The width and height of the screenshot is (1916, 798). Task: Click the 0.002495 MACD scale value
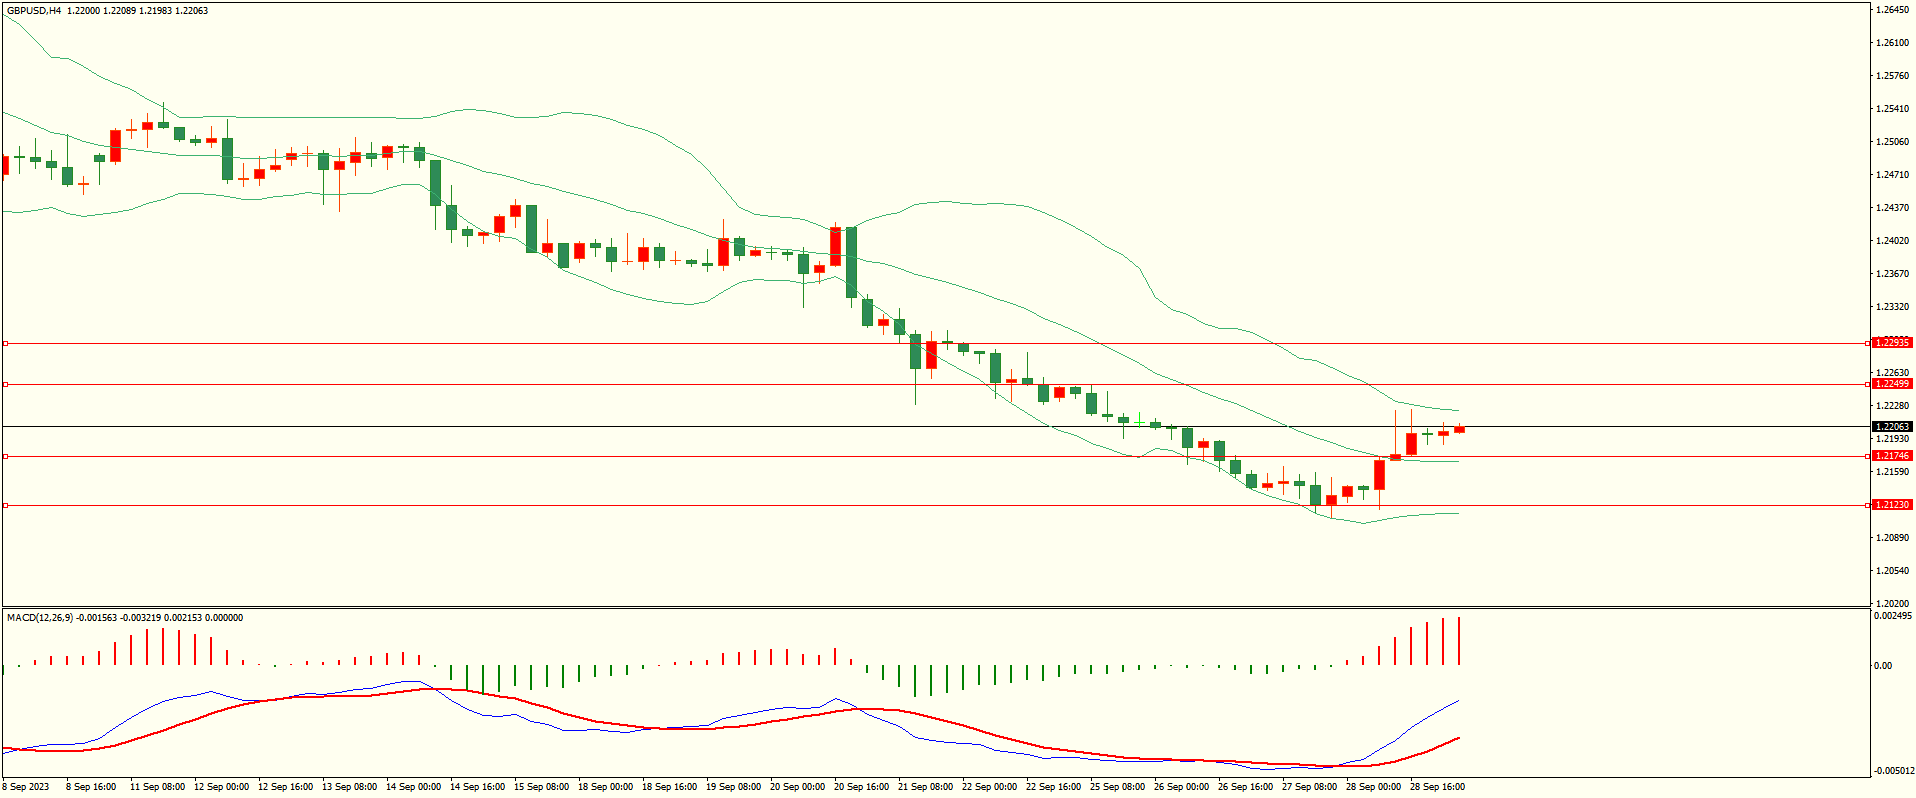[1893, 616]
